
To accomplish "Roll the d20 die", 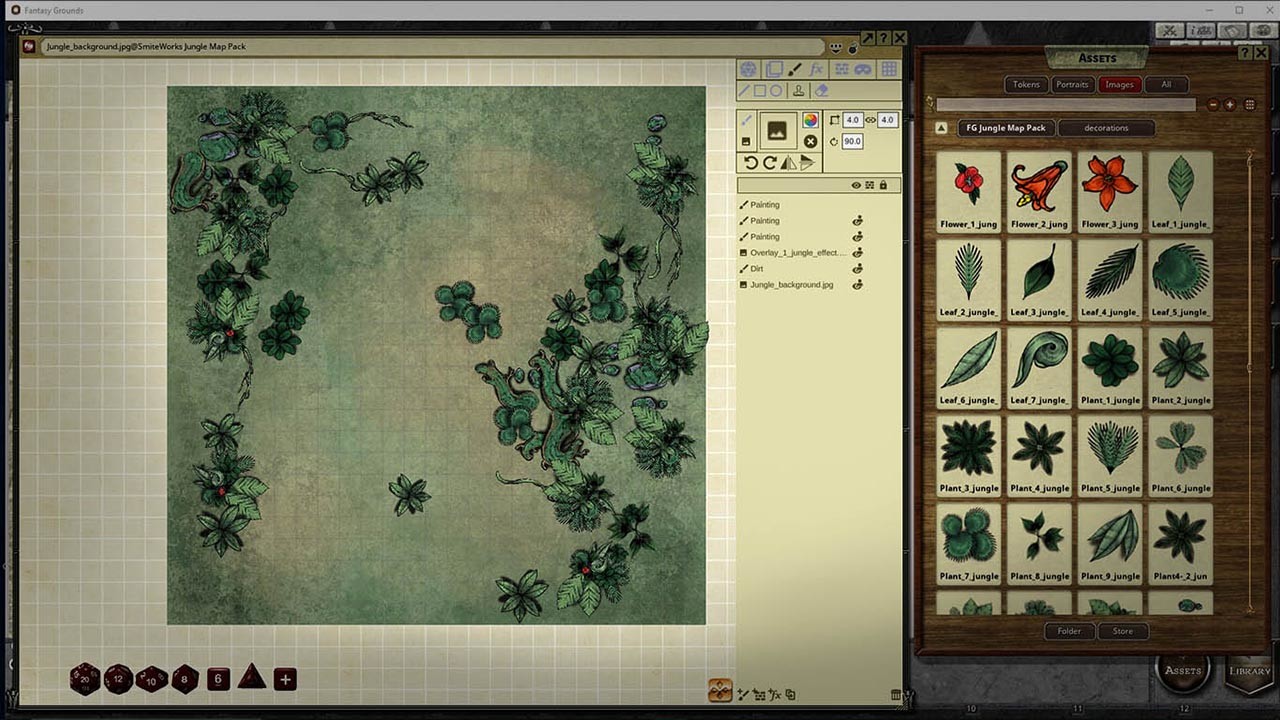I will 84,680.
